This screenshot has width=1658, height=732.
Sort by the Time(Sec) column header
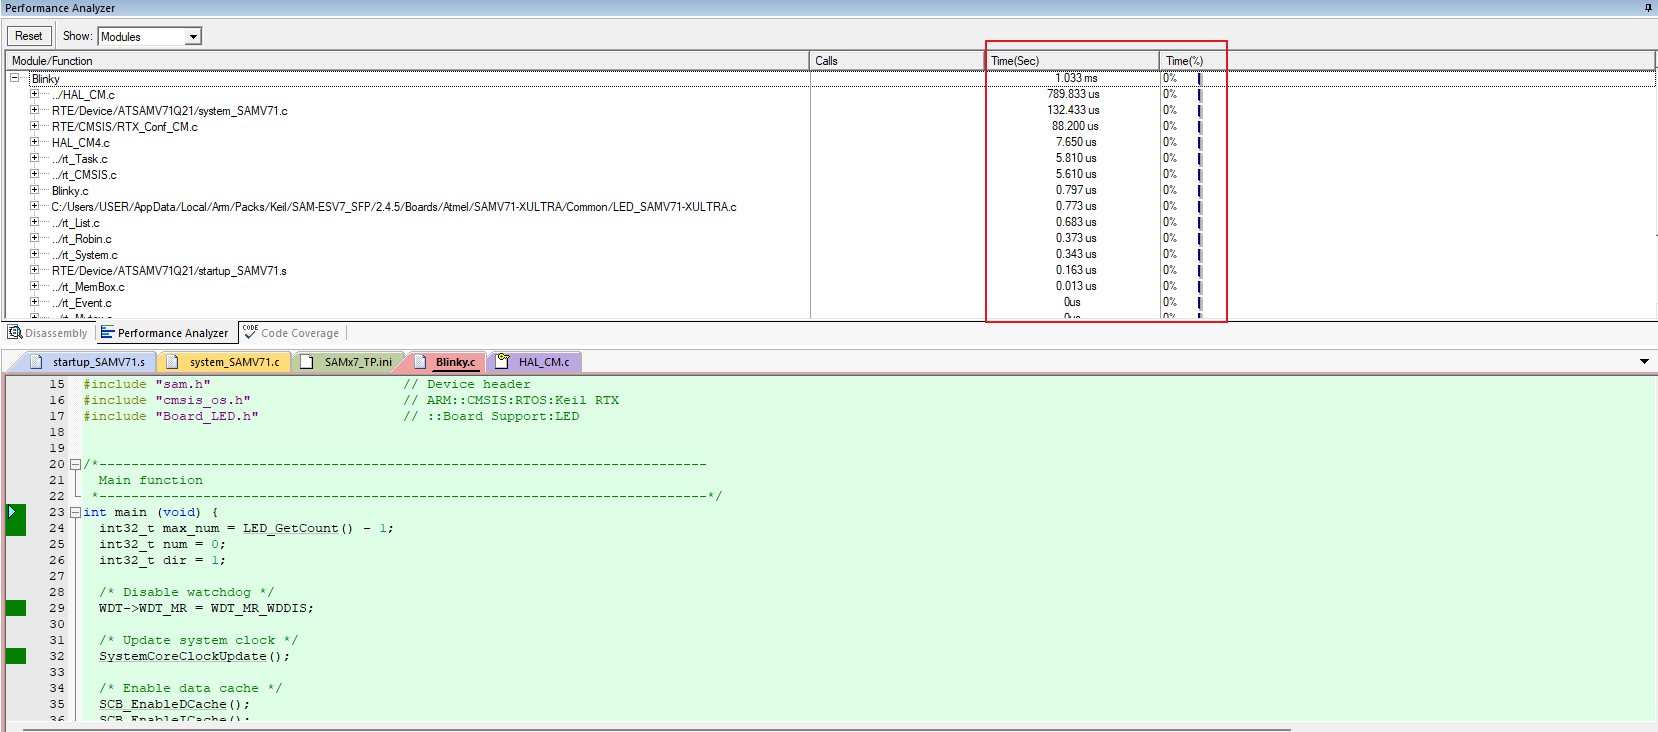tap(1070, 61)
